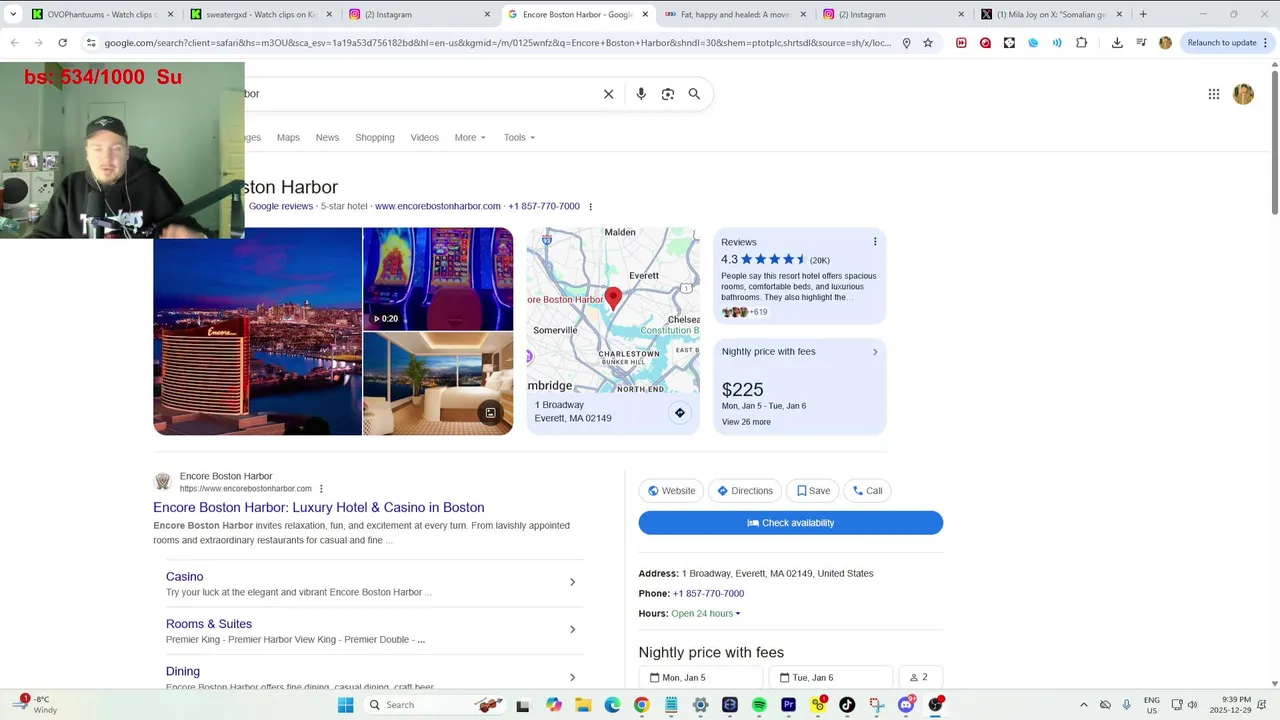Reload the page

62,43
